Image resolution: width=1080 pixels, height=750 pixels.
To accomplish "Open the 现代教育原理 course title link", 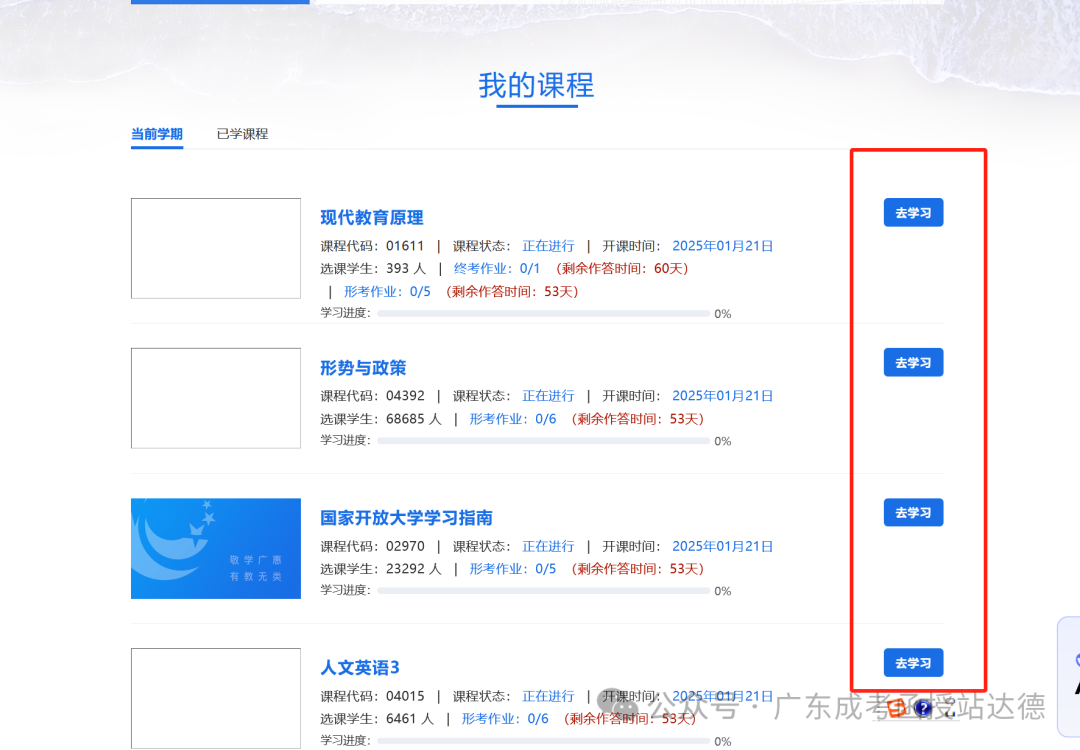I will point(372,218).
